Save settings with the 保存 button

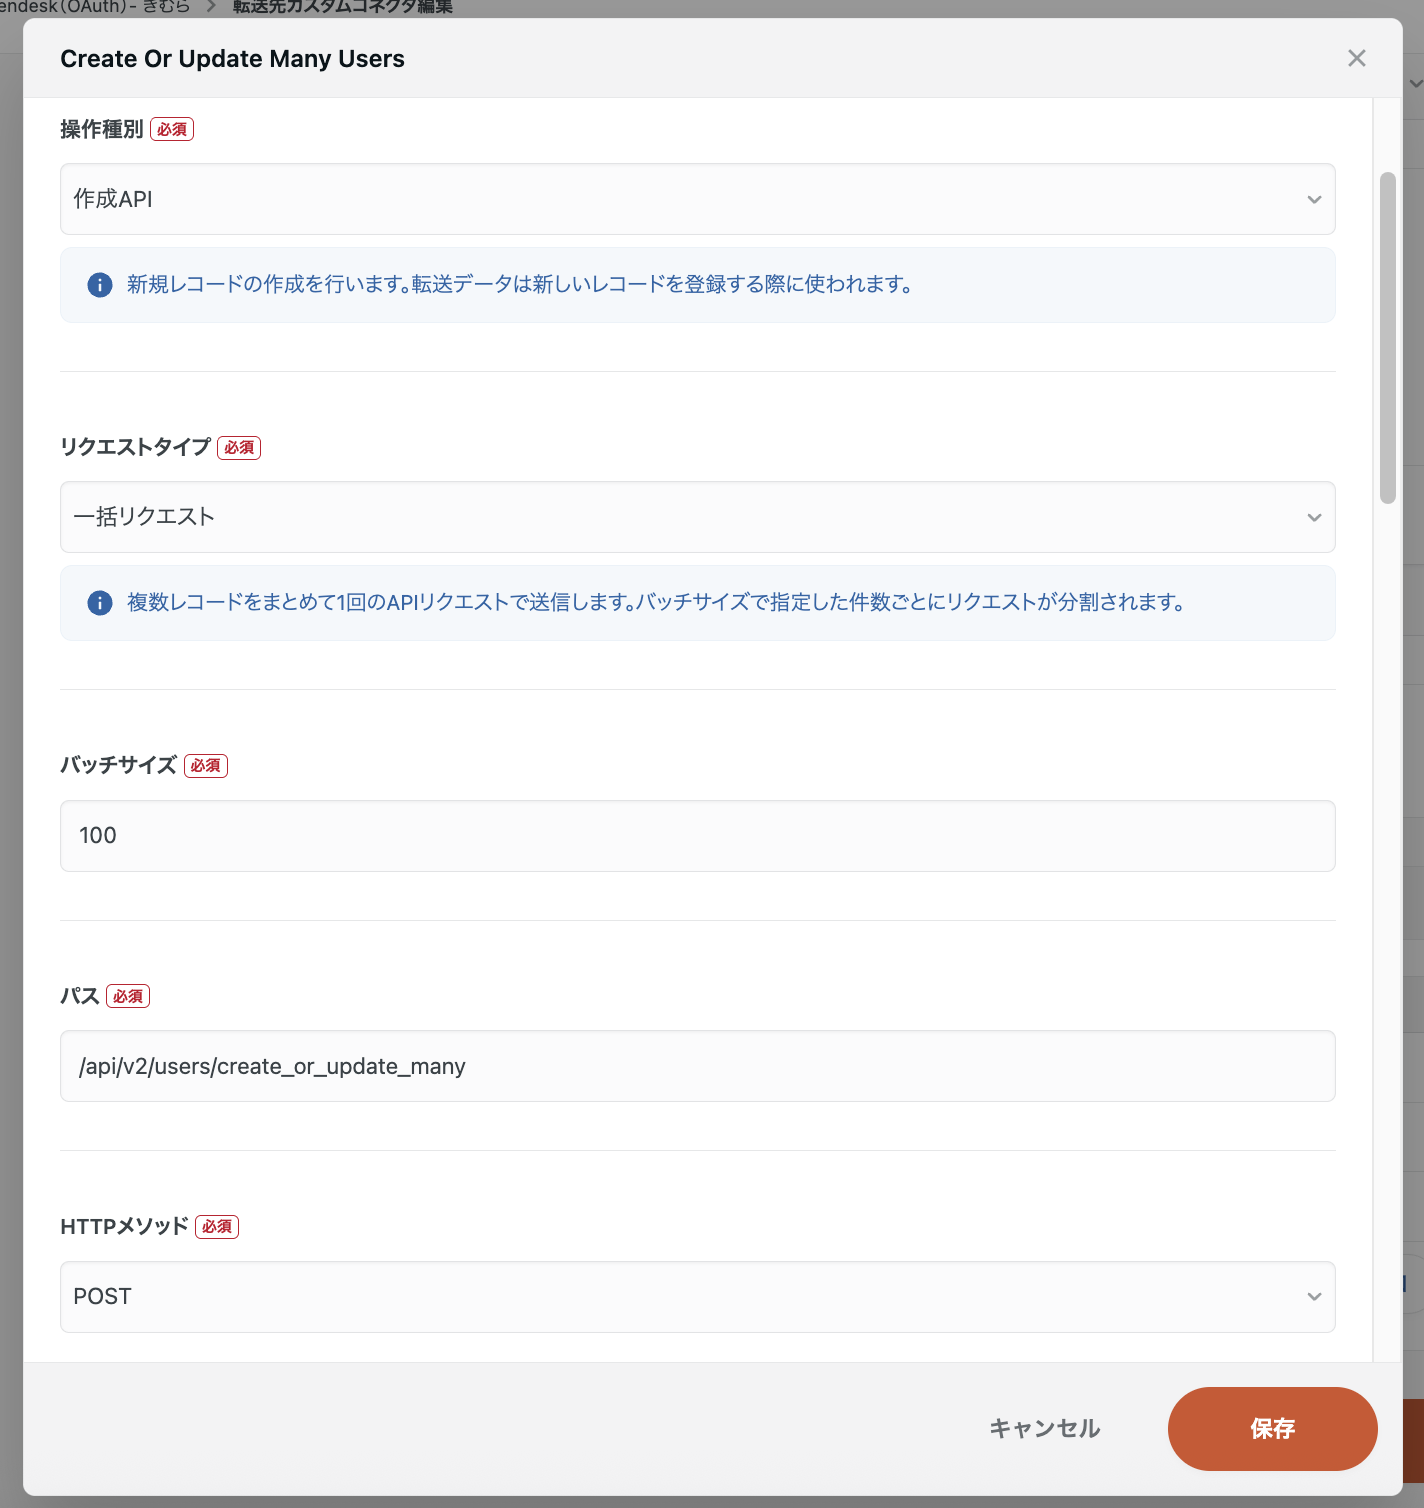1272,1429
